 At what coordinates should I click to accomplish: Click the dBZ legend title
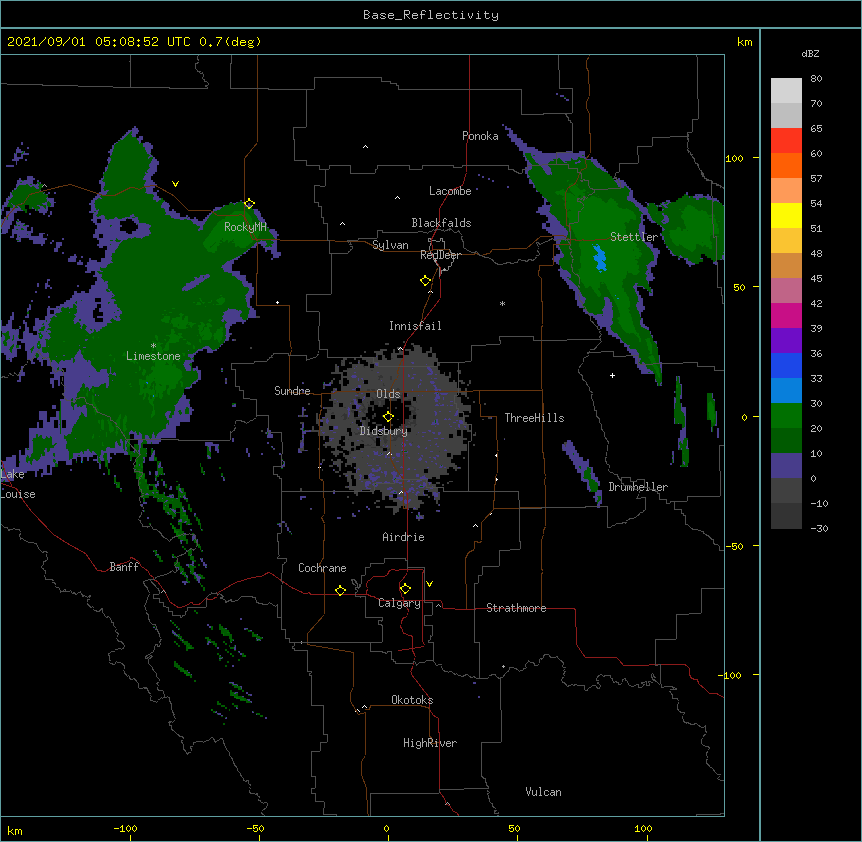point(810,54)
